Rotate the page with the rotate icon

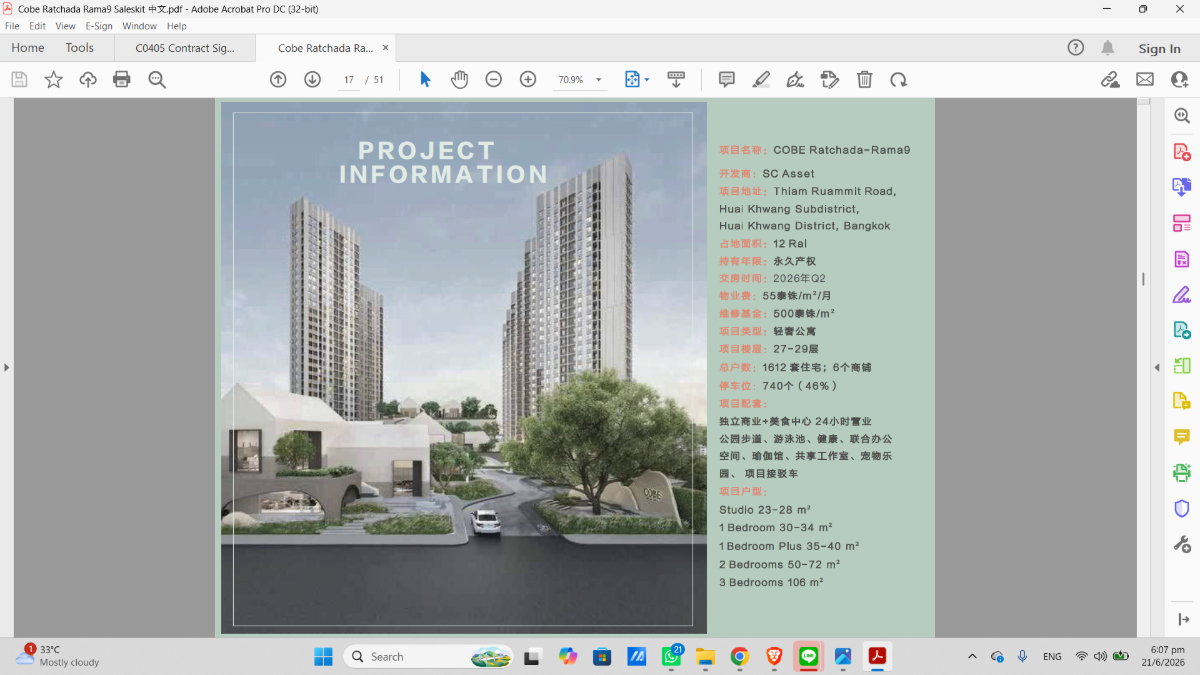(x=899, y=80)
